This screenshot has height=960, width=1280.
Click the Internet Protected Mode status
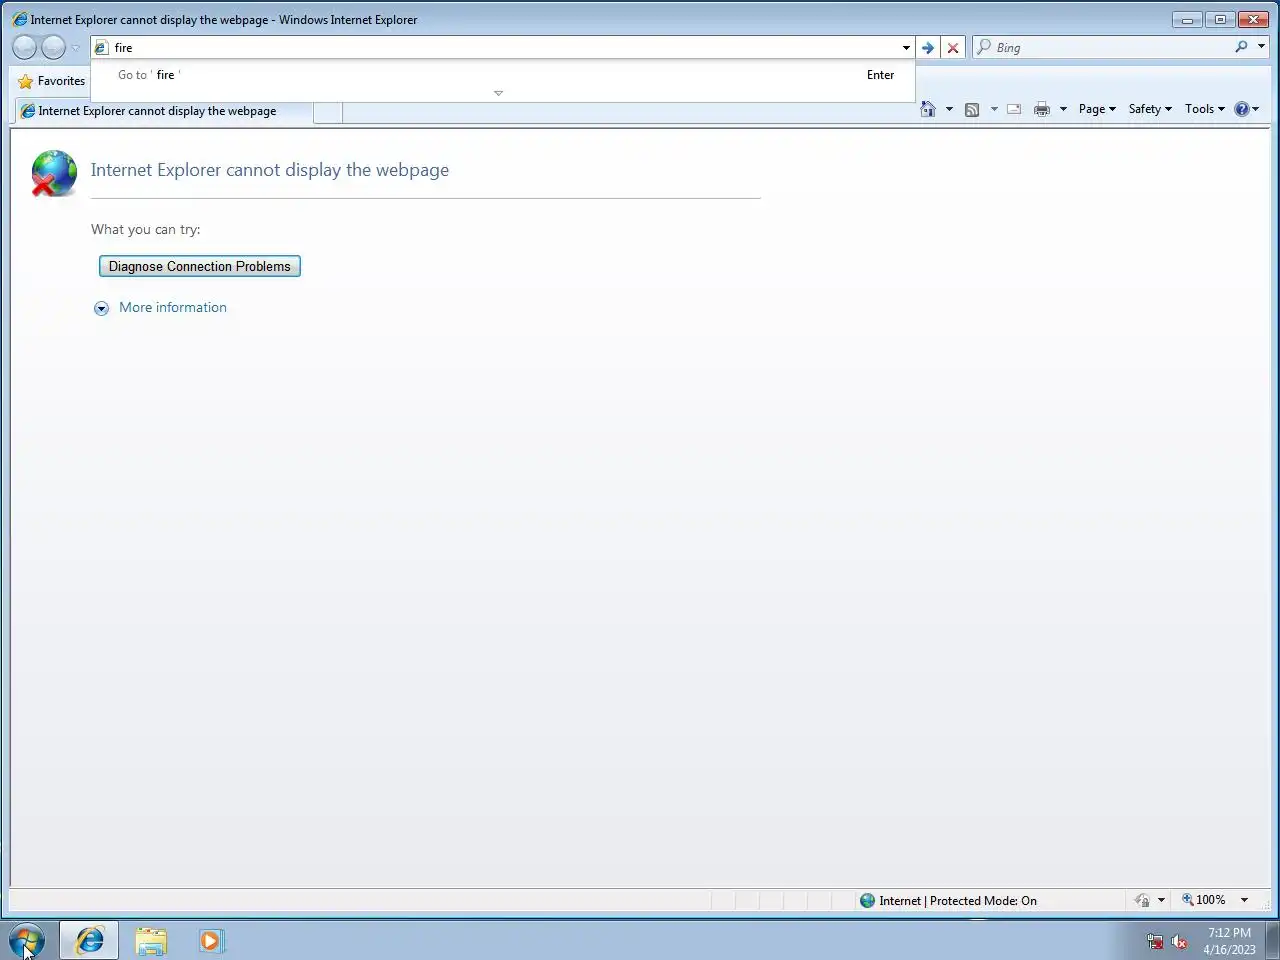pos(948,900)
